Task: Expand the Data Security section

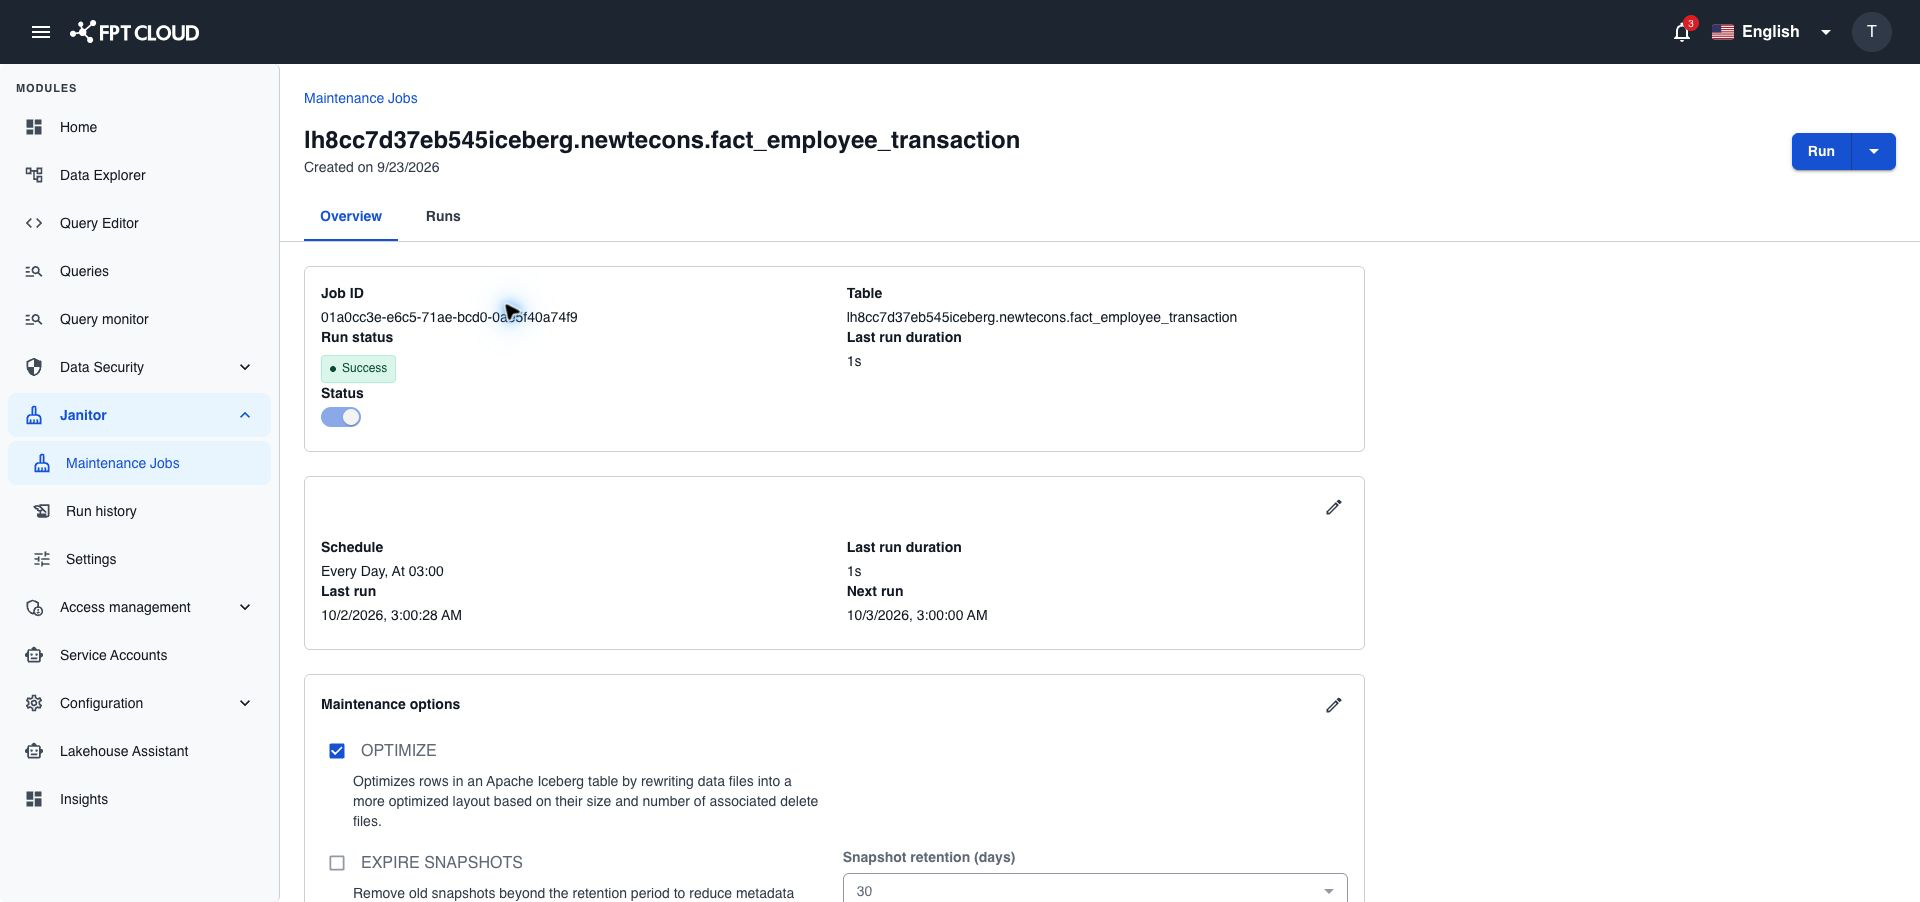Action: point(245,367)
